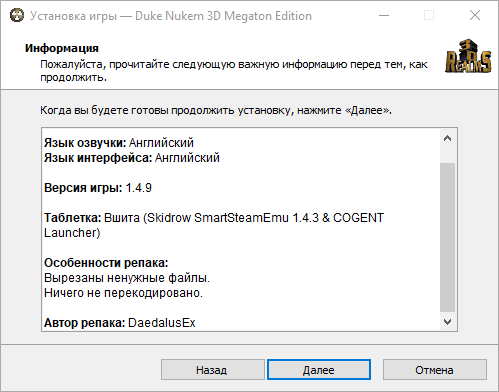Continue installation with the Далее button
Screen dimensions: 499x392
319,370
